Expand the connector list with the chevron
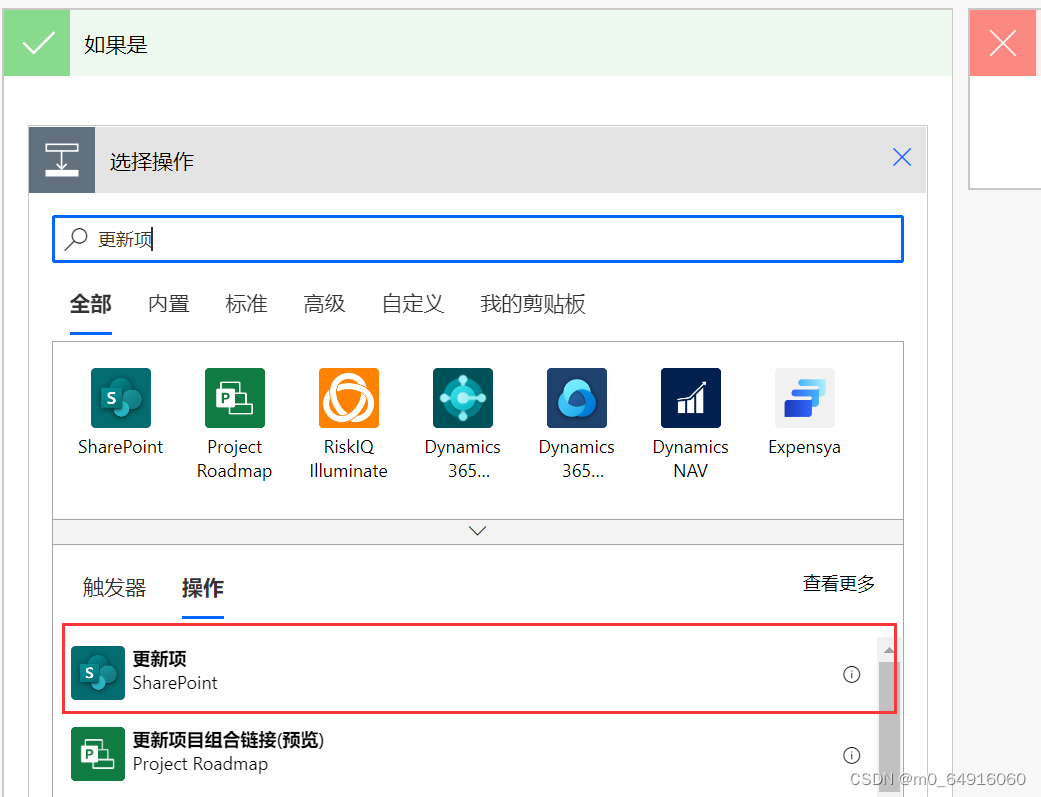This screenshot has height=797, width=1041. pyautogui.click(x=477, y=531)
